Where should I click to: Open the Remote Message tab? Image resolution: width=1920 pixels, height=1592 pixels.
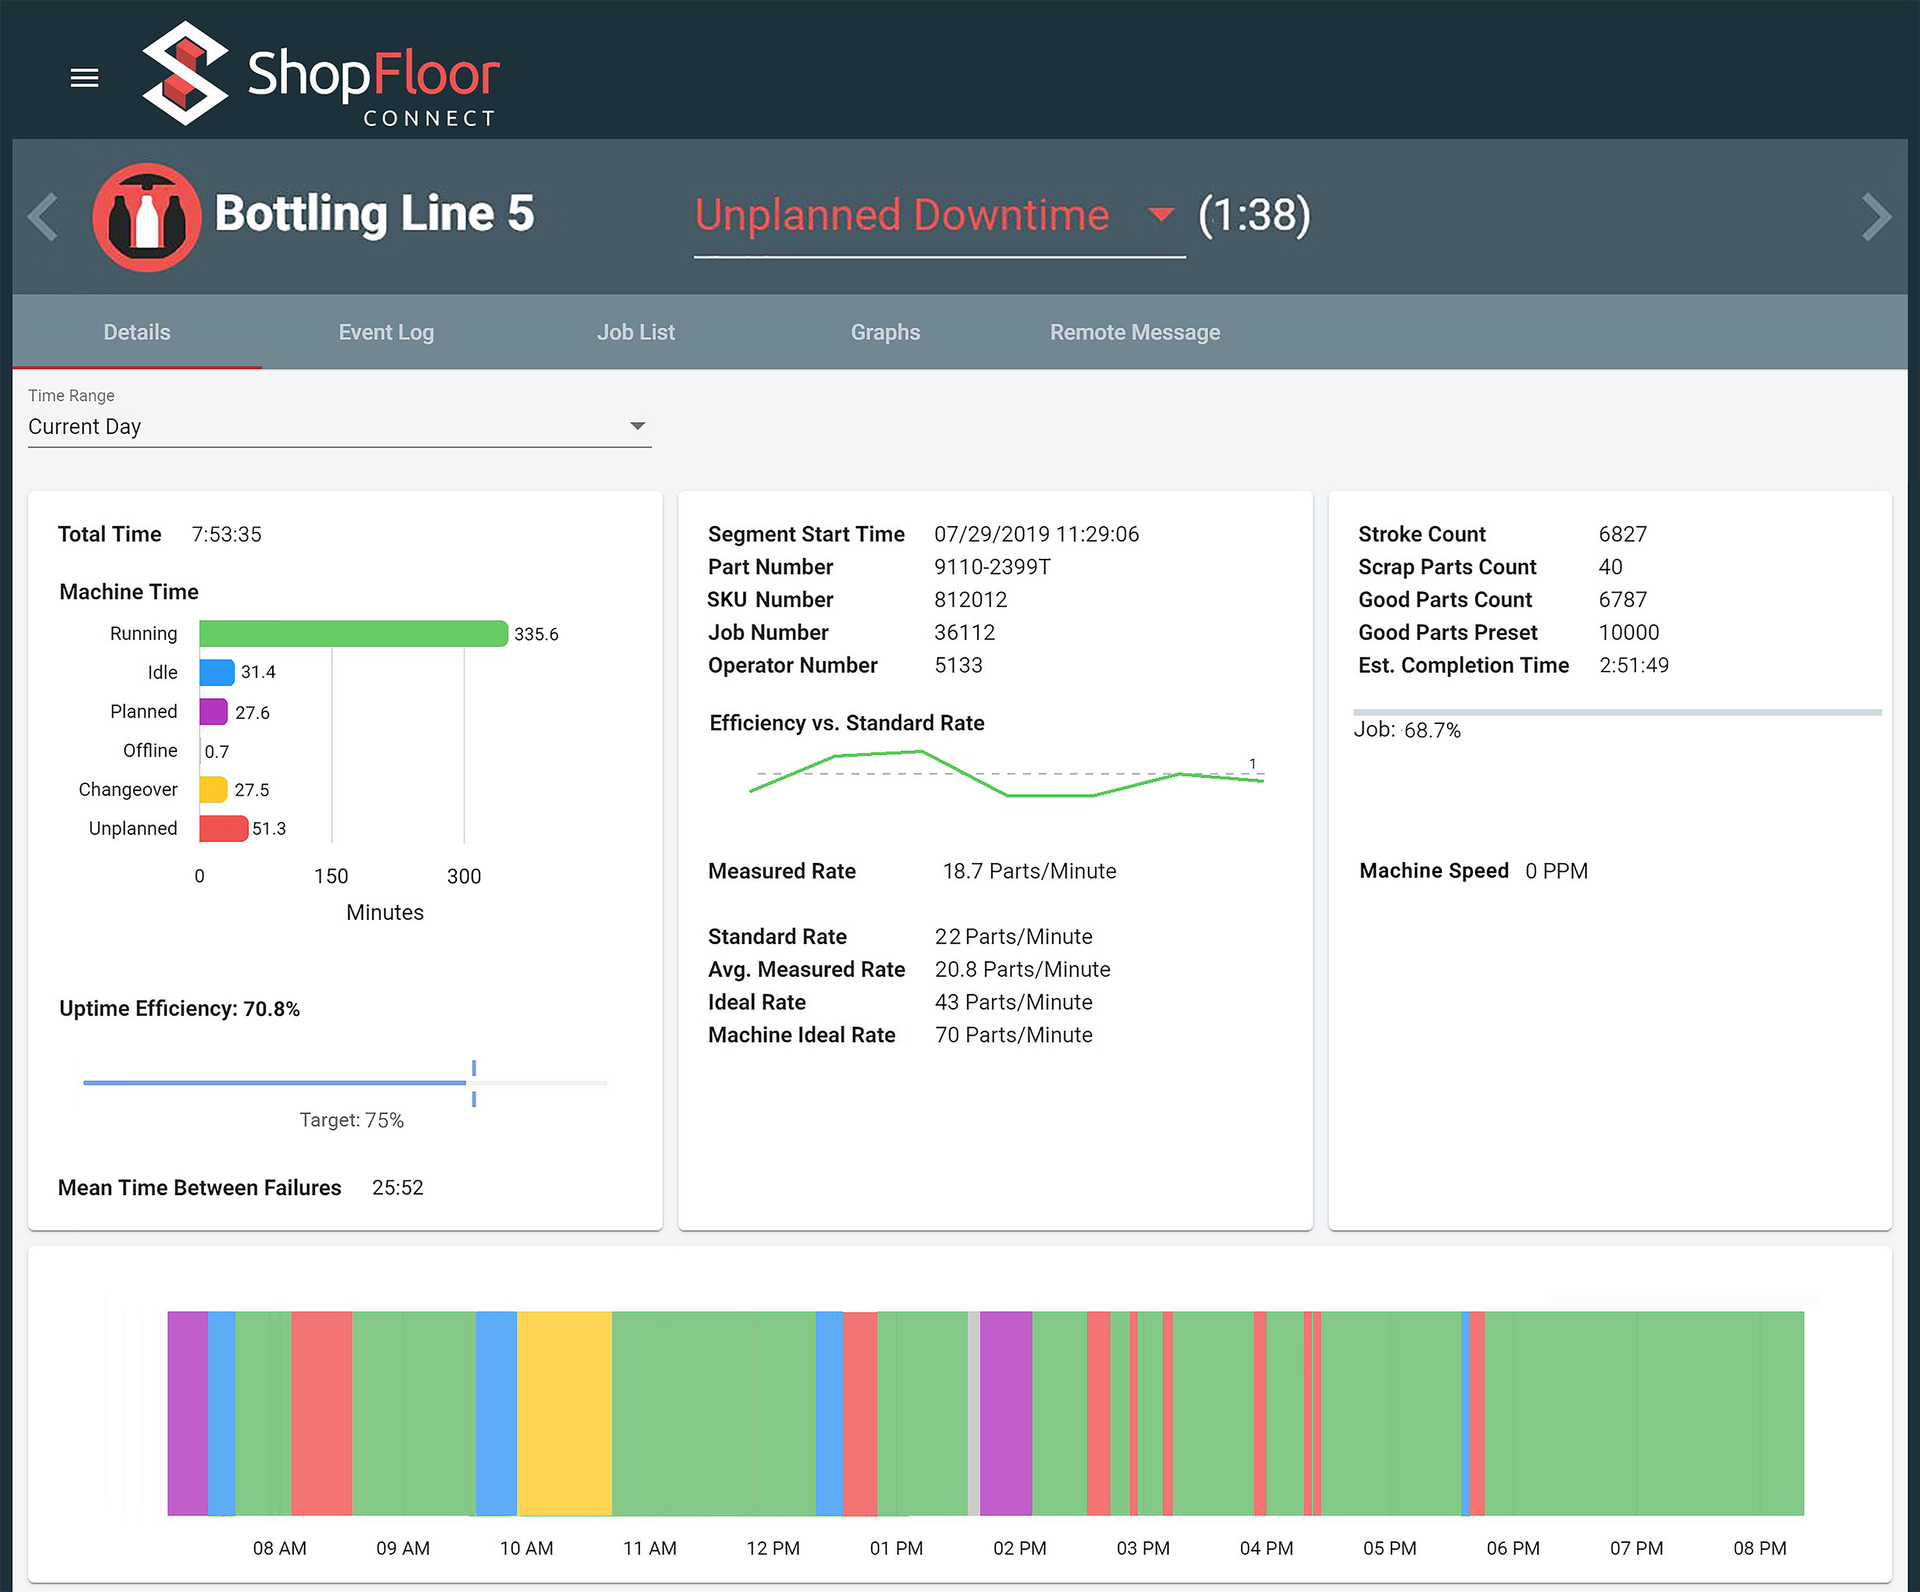click(1134, 332)
